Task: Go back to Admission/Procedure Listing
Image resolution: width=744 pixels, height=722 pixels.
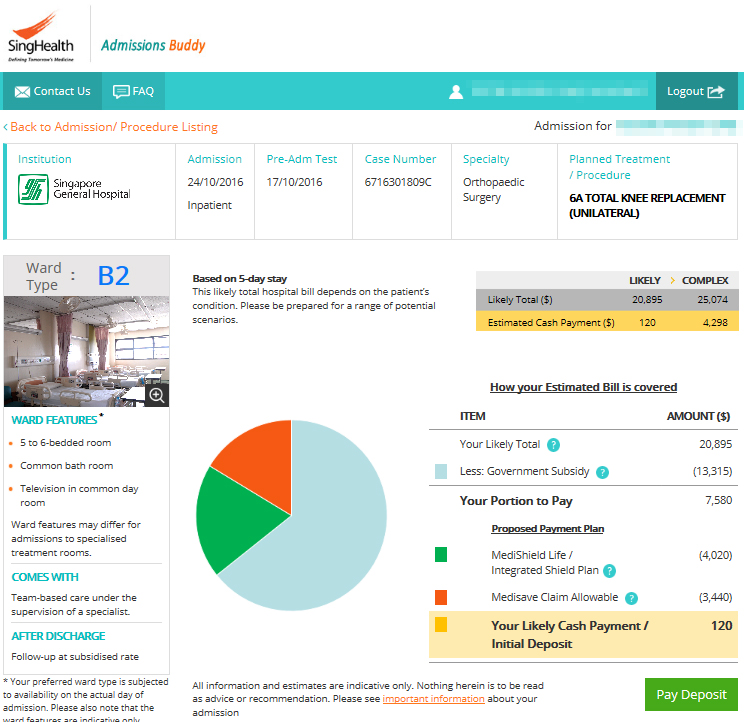Action: (111, 127)
